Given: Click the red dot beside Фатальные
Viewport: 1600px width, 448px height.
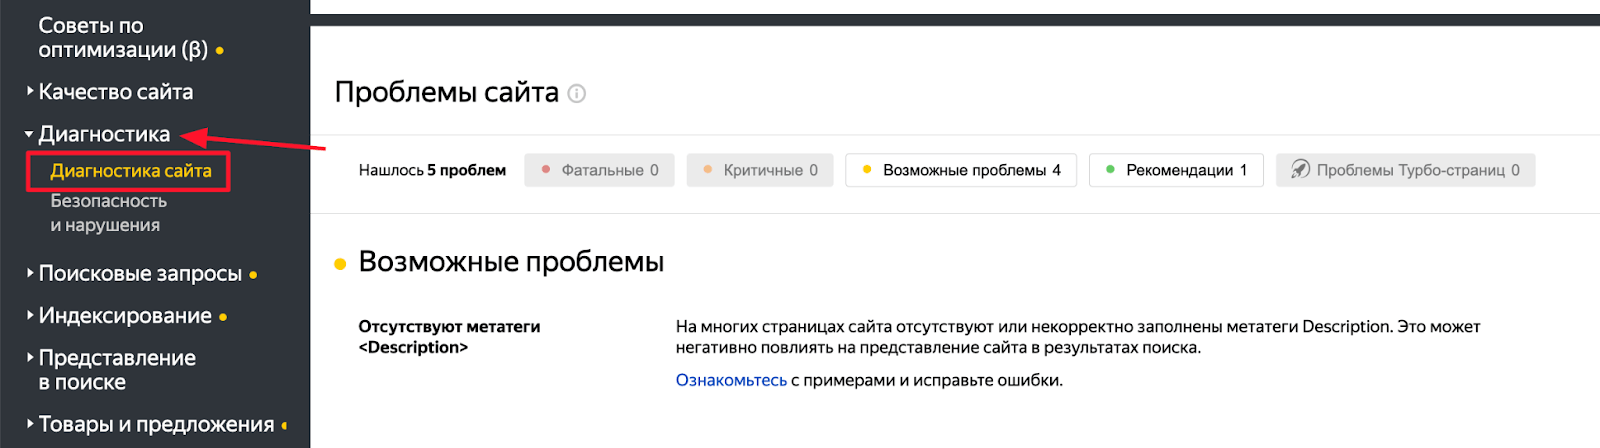Looking at the screenshot, I should click(546, 169).
